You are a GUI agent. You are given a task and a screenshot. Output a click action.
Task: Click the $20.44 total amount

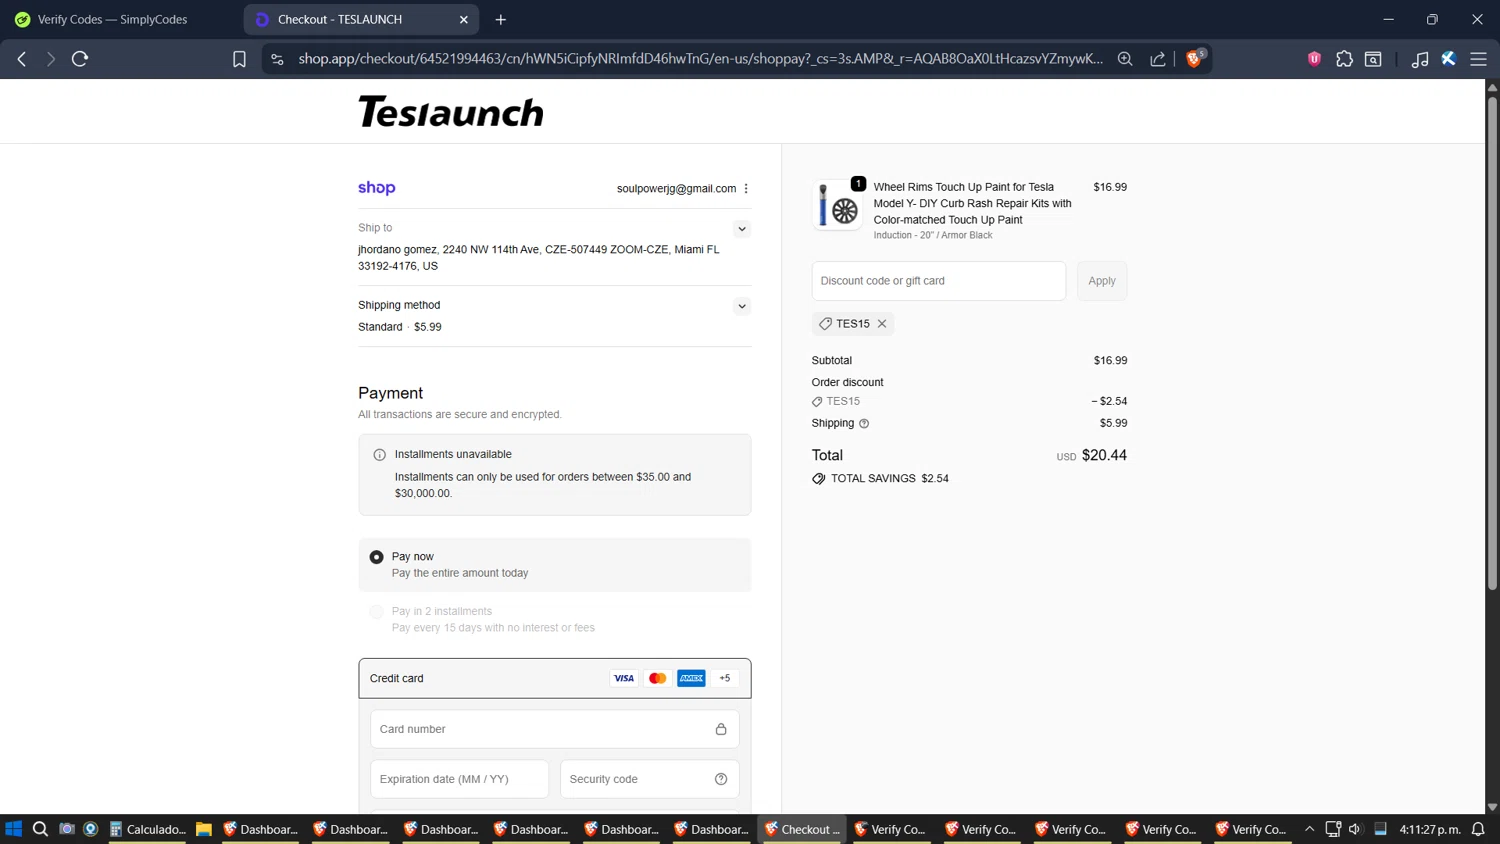(x=1104, y=455)
